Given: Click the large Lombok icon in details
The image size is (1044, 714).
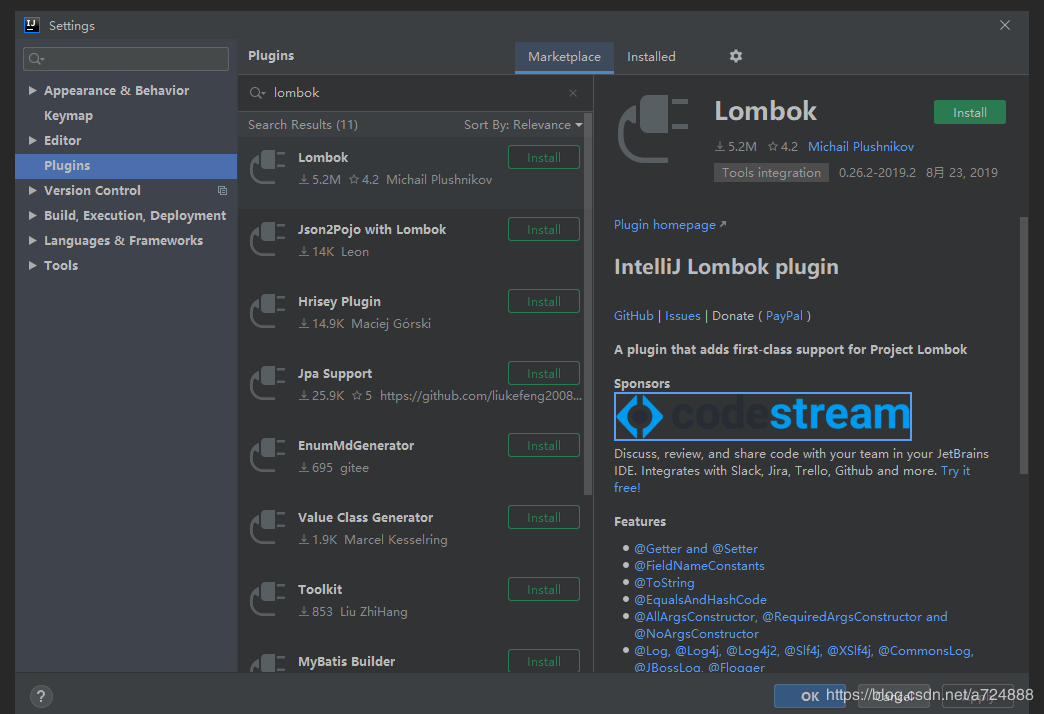Looking at the screenshot, I should click(x=653, y=129).
